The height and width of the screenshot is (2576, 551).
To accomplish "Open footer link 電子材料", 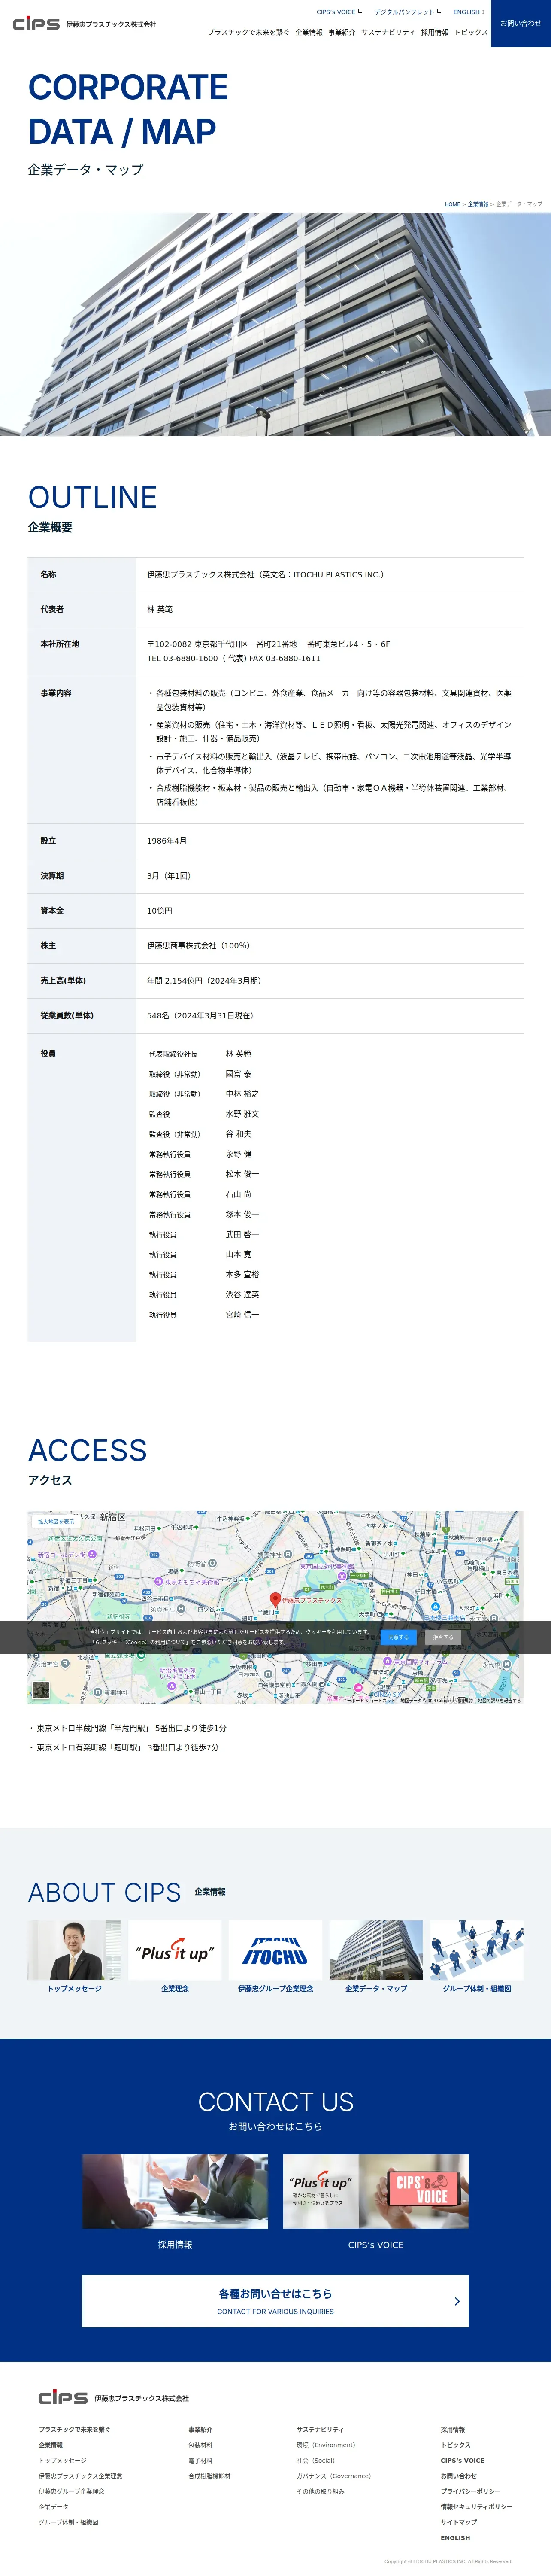I will click(200, 2460).
